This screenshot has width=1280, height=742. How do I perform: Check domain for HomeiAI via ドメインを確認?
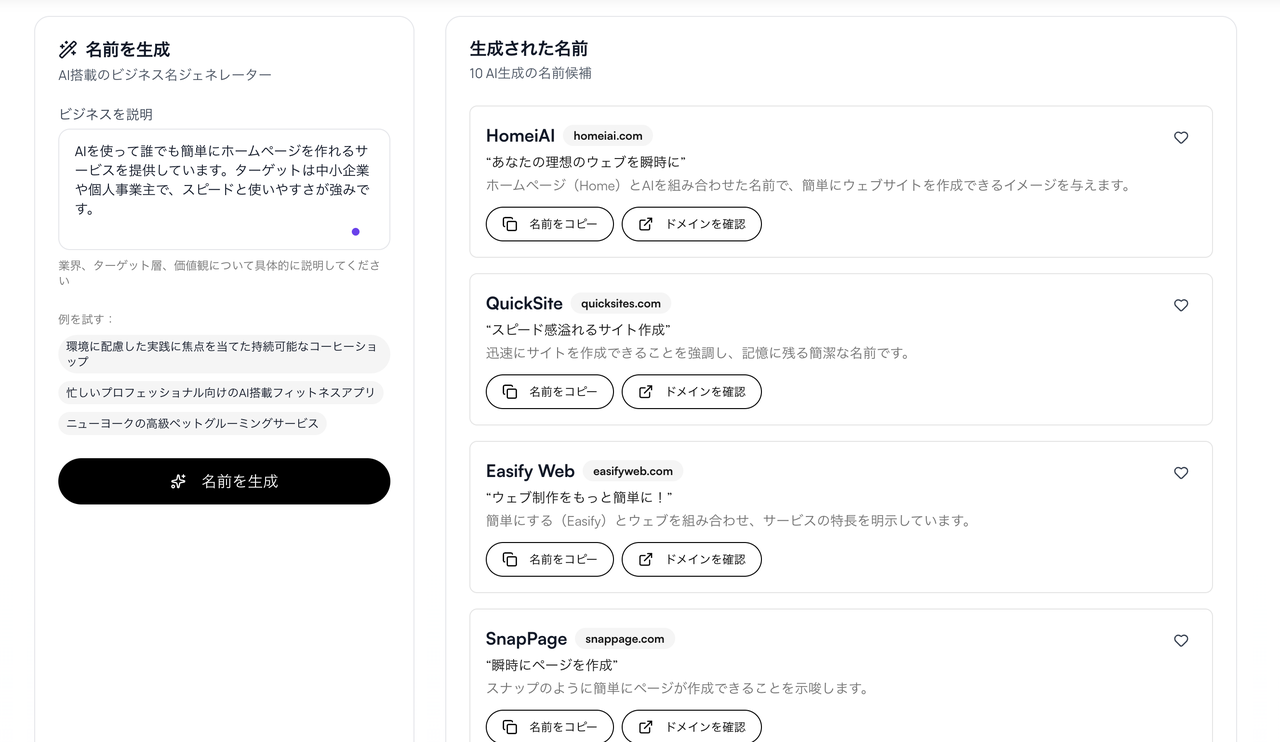pyautogui.click(x=692, y=224)
